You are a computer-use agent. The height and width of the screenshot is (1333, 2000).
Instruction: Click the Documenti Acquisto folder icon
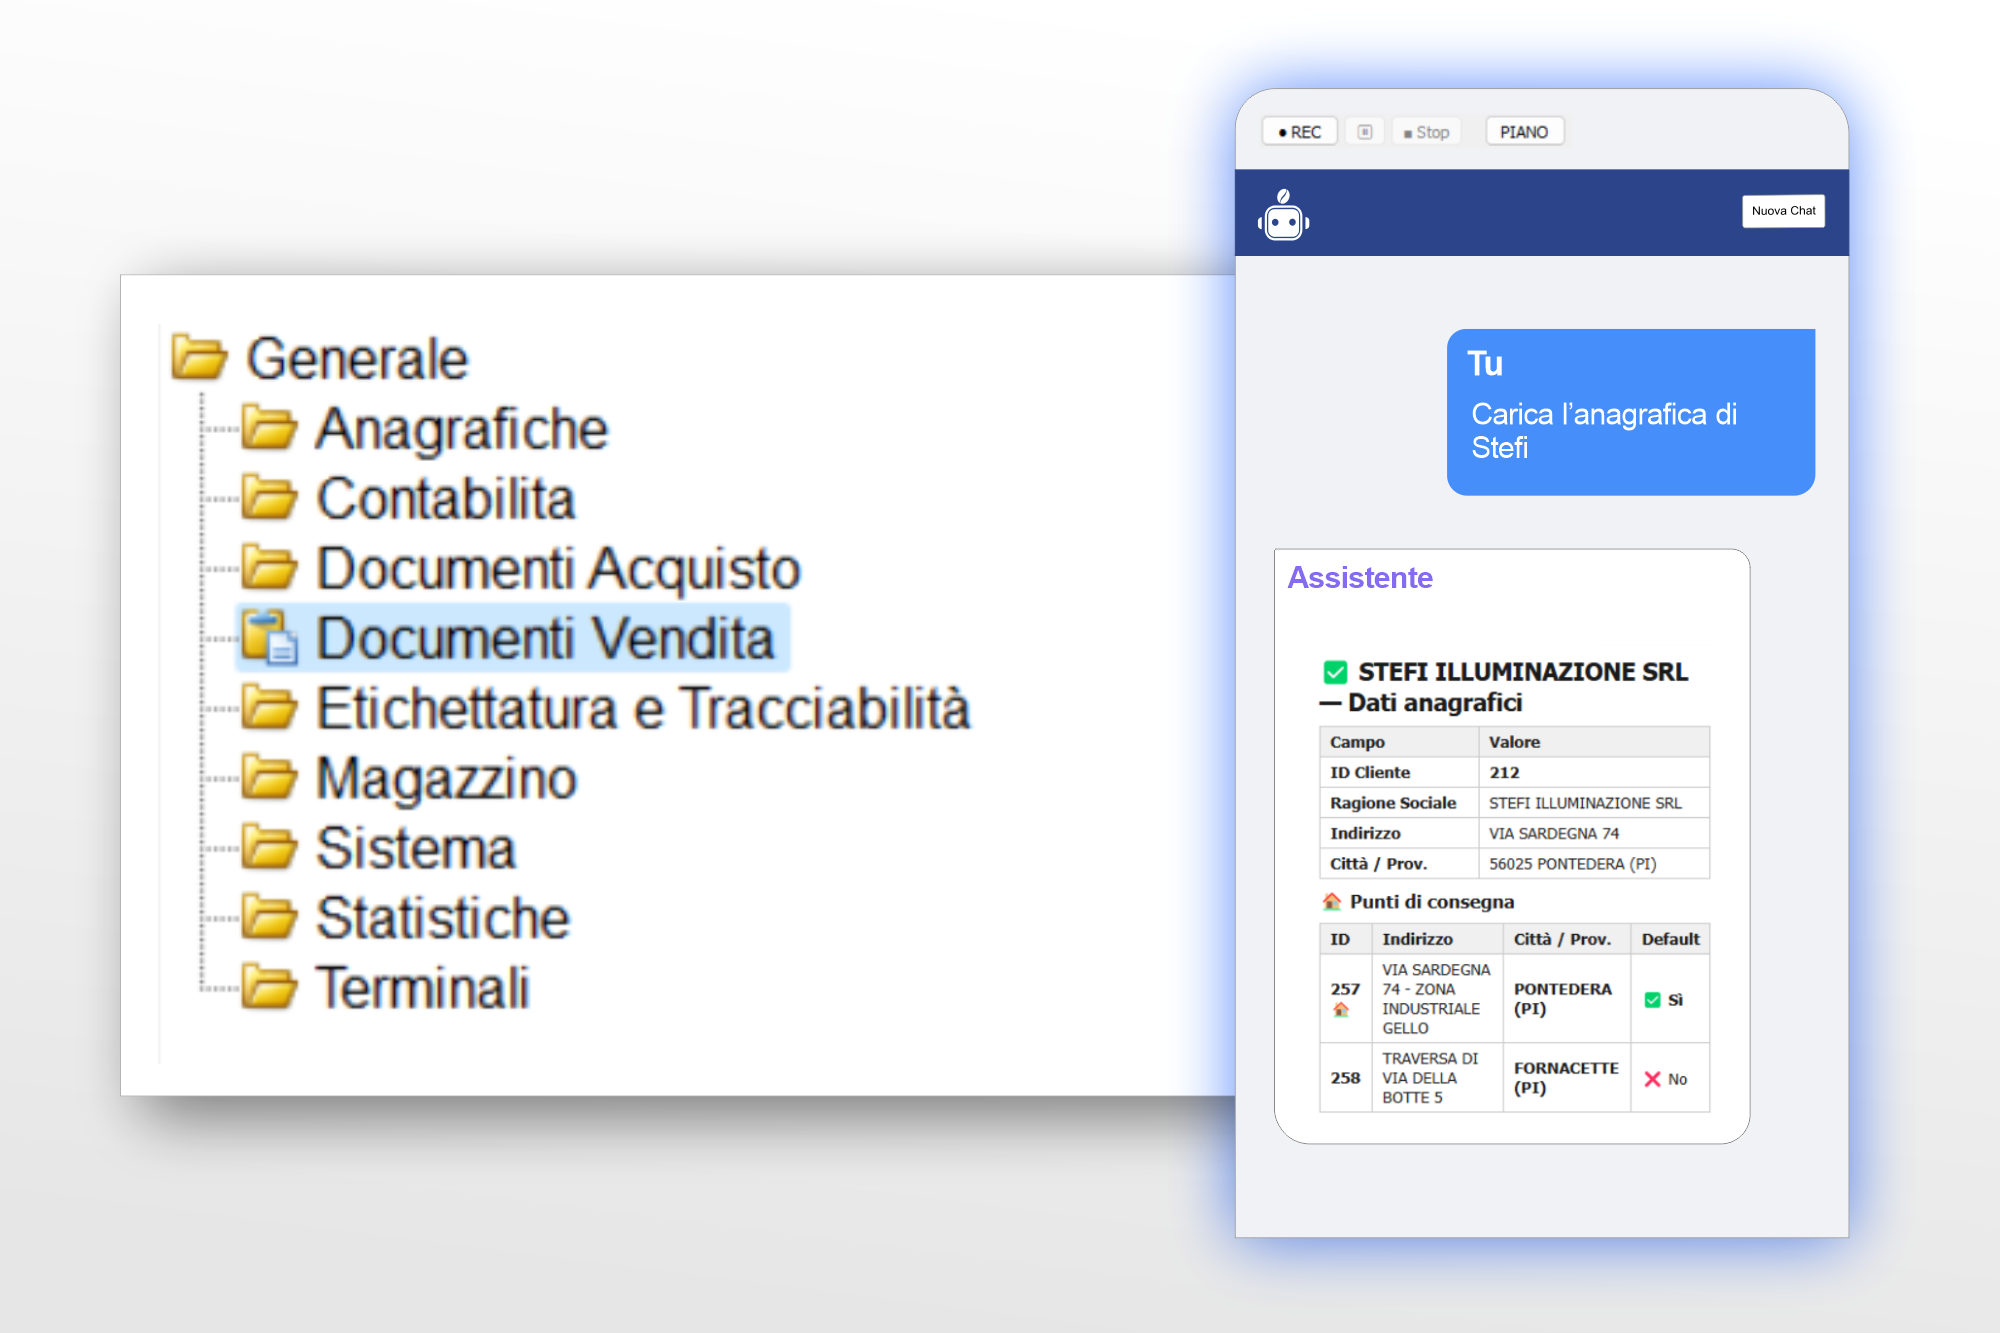pyautogui.click(x=269, y=568)
